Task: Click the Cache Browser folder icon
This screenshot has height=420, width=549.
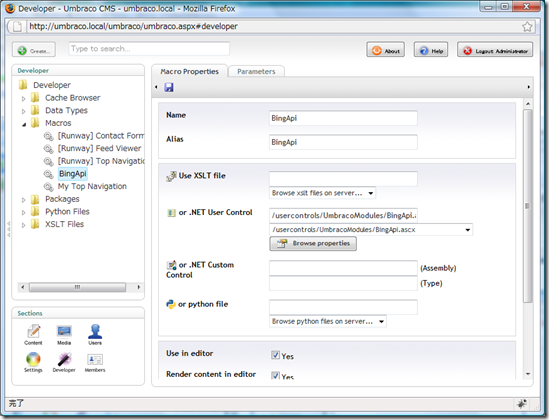Action: click(35, 98)
